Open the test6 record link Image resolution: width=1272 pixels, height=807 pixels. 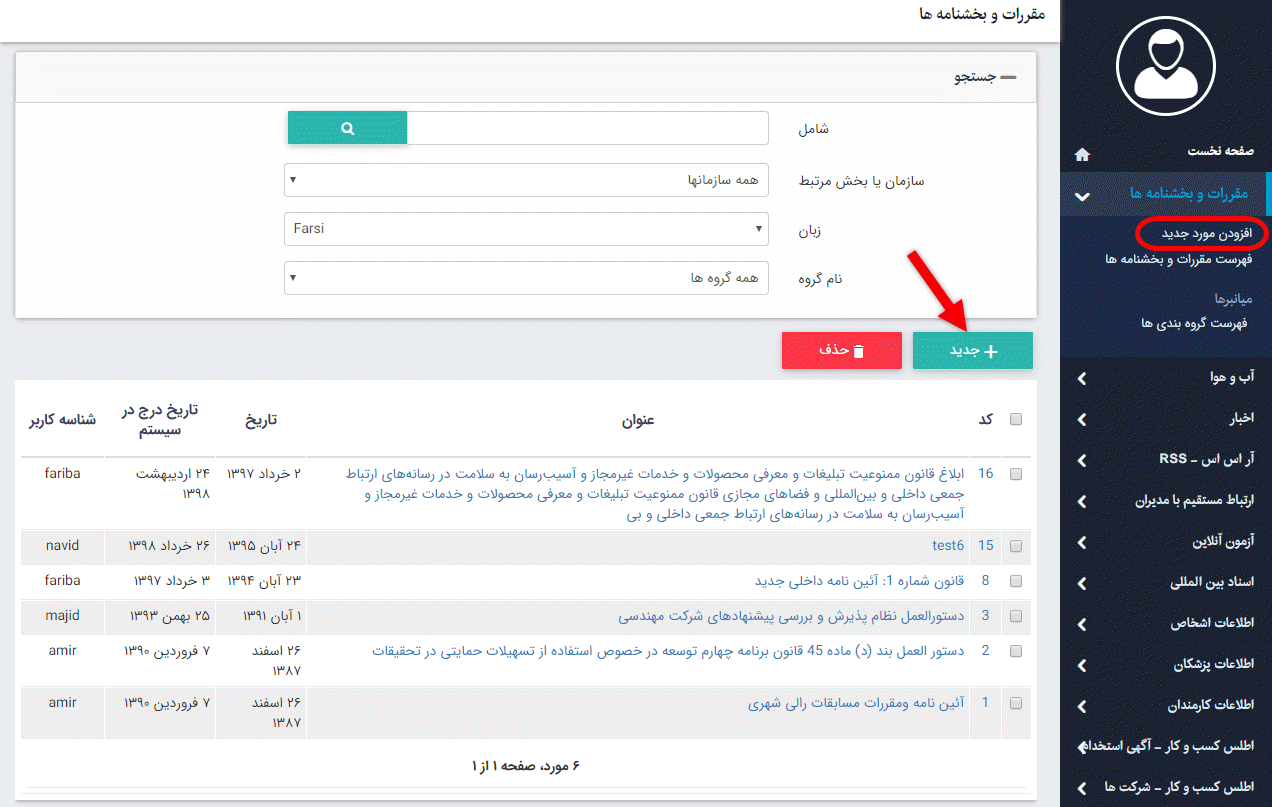click(x=948, y=547)
